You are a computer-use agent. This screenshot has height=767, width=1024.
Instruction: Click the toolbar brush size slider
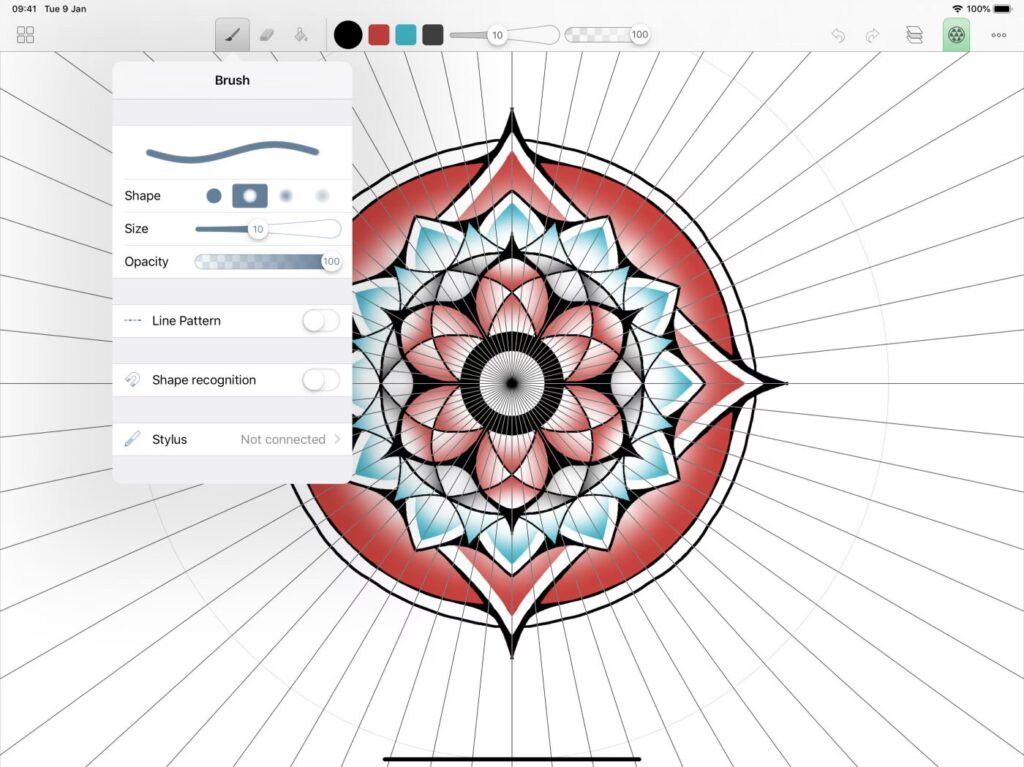(x=504, y=35)
